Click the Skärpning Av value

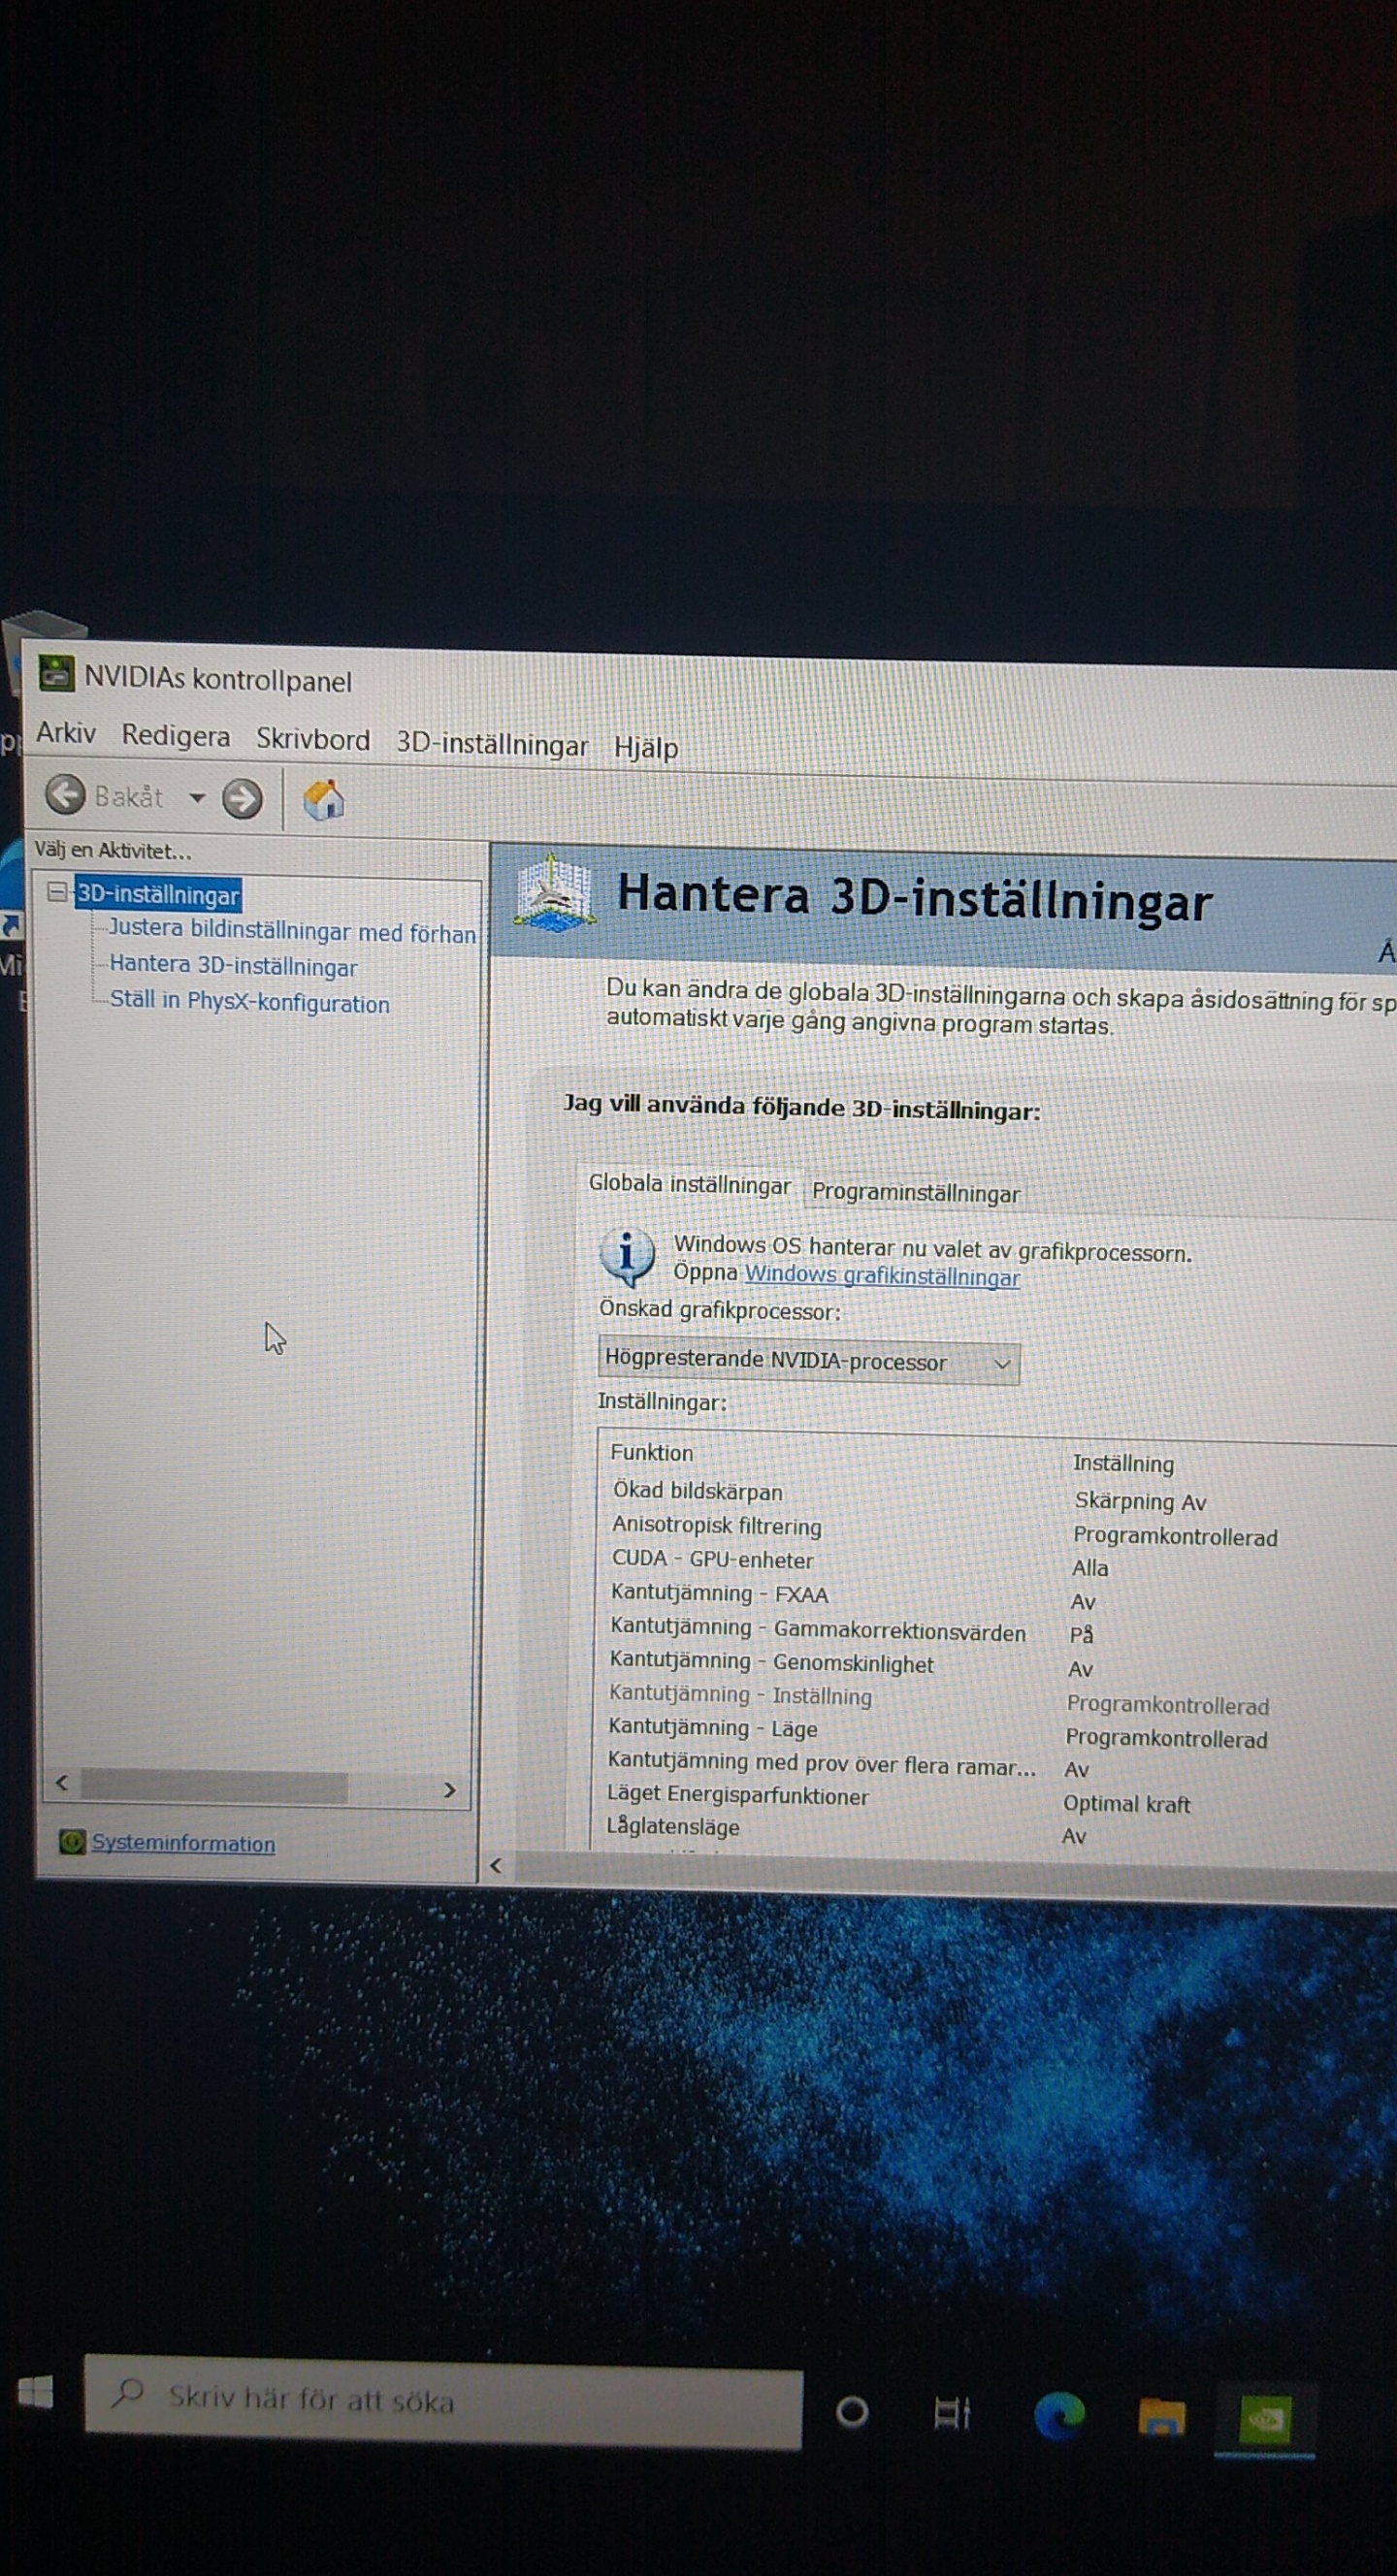coord(1140,1501)
